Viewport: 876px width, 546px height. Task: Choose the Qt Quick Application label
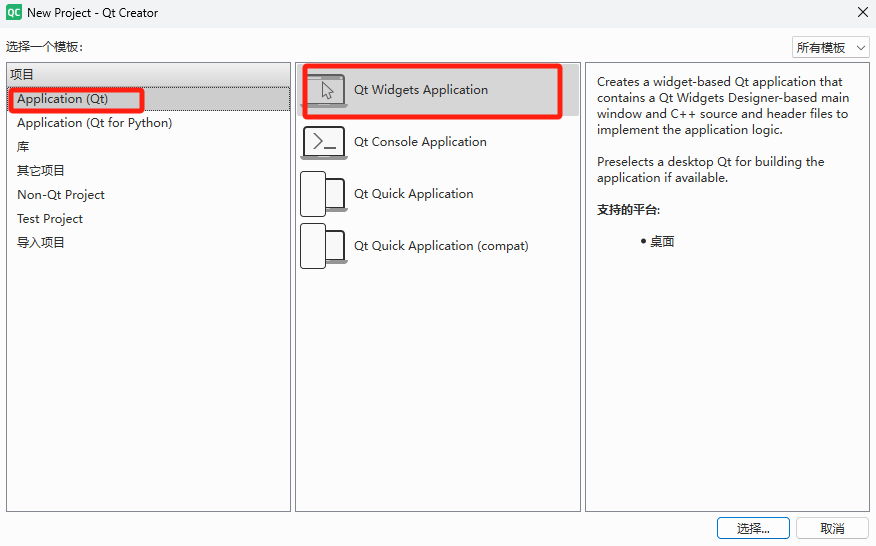[413, 194]
